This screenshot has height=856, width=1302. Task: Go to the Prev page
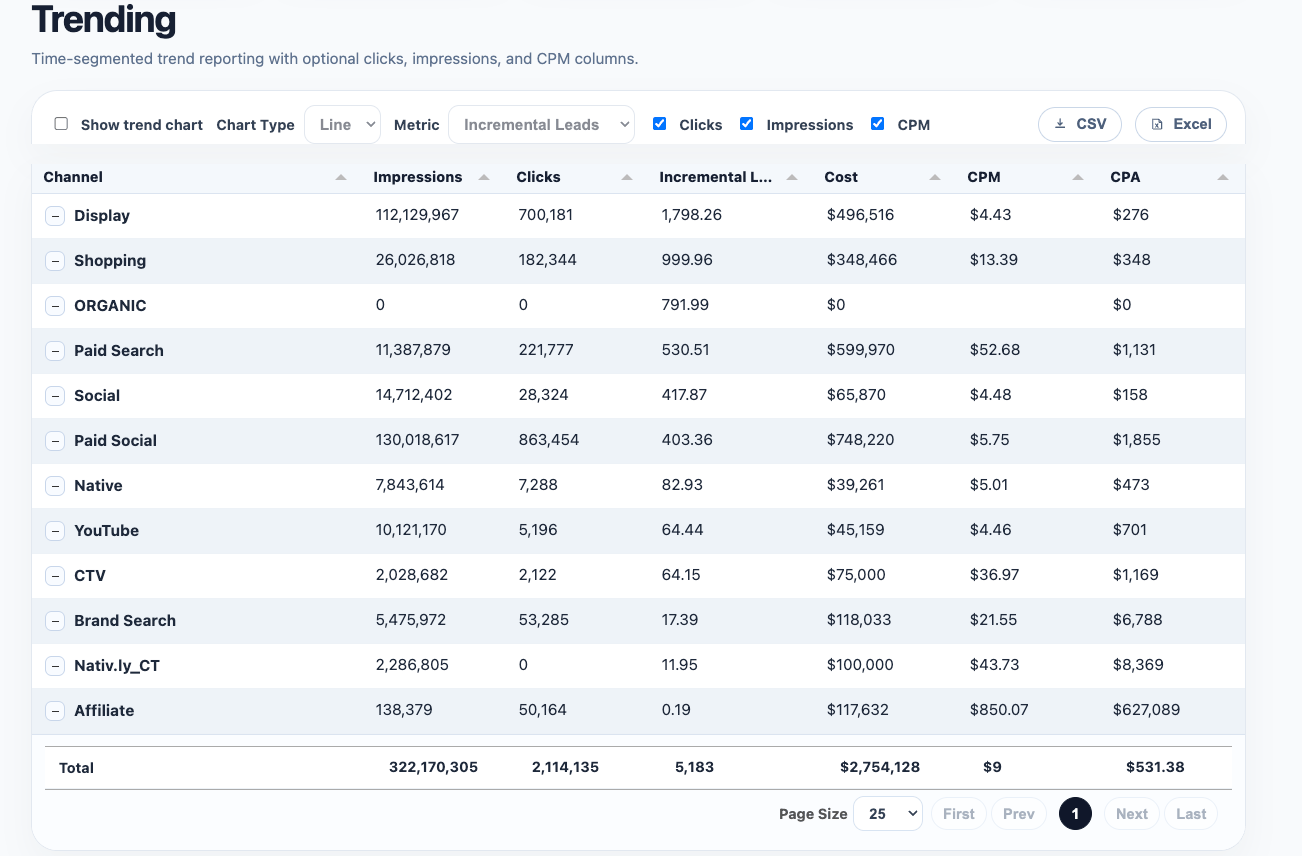[x=1019, y=814]
